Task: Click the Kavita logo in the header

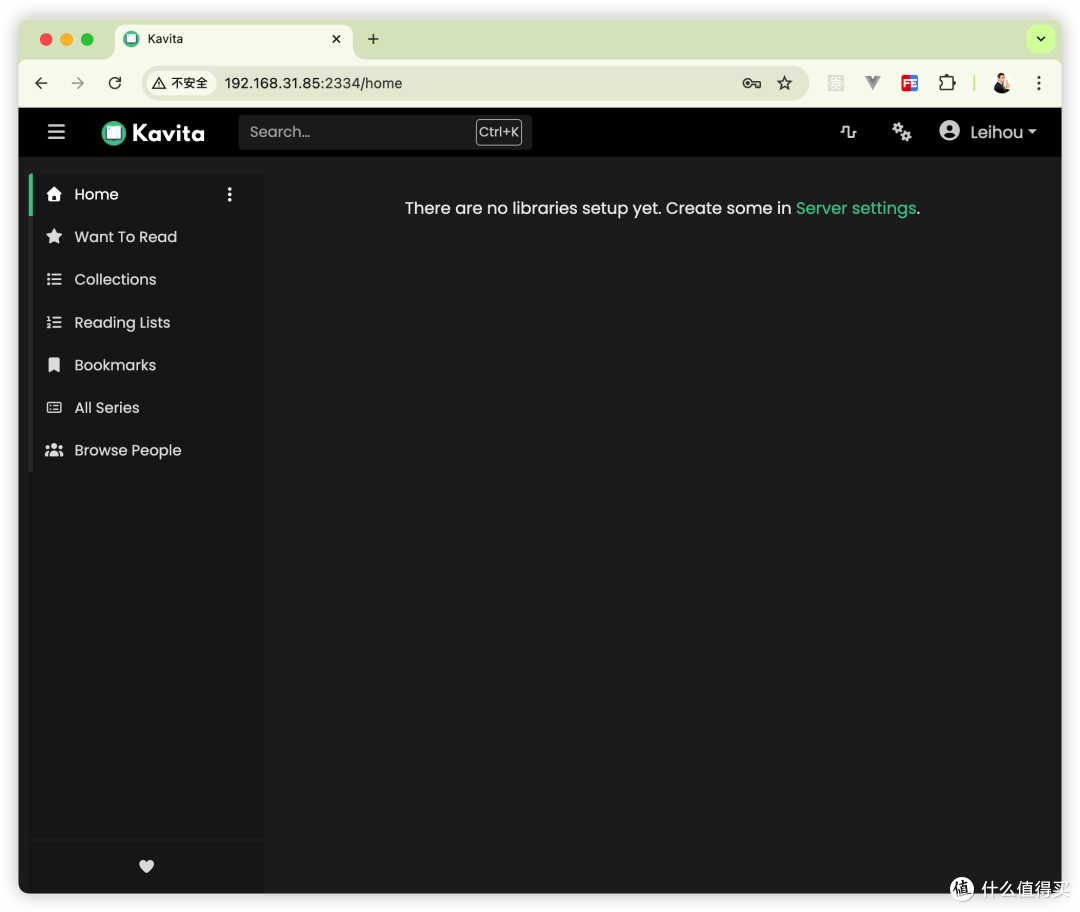Action: [153, 133]
